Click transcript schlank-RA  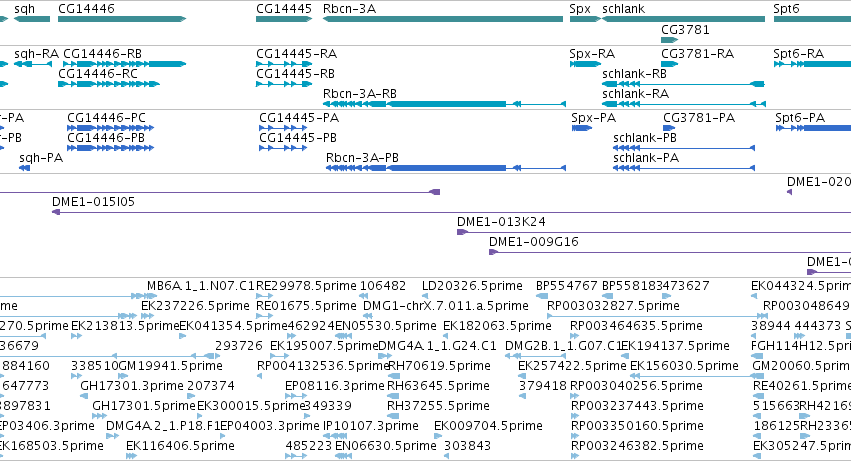(636, 93)
